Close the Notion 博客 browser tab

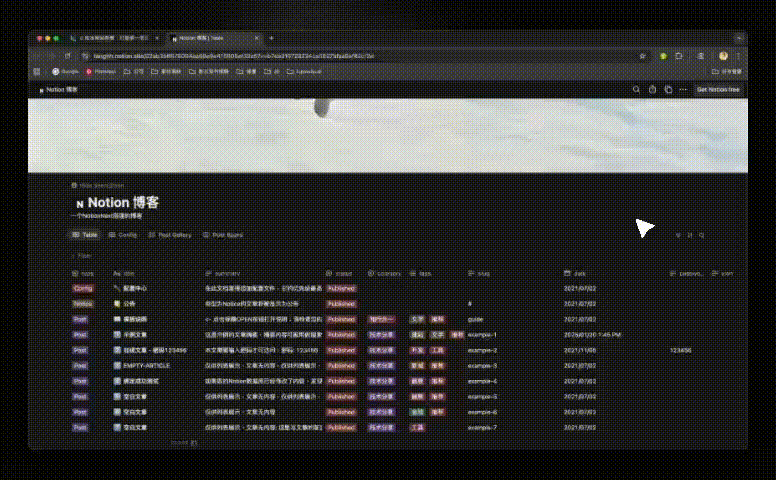[x=256, y=38]
